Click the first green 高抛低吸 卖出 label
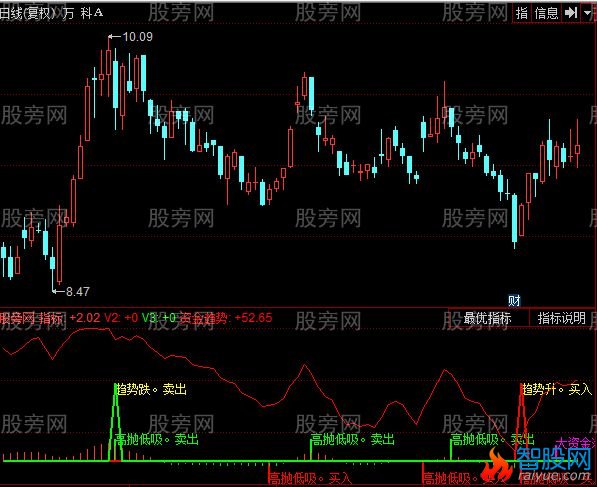 coord(157,440)
